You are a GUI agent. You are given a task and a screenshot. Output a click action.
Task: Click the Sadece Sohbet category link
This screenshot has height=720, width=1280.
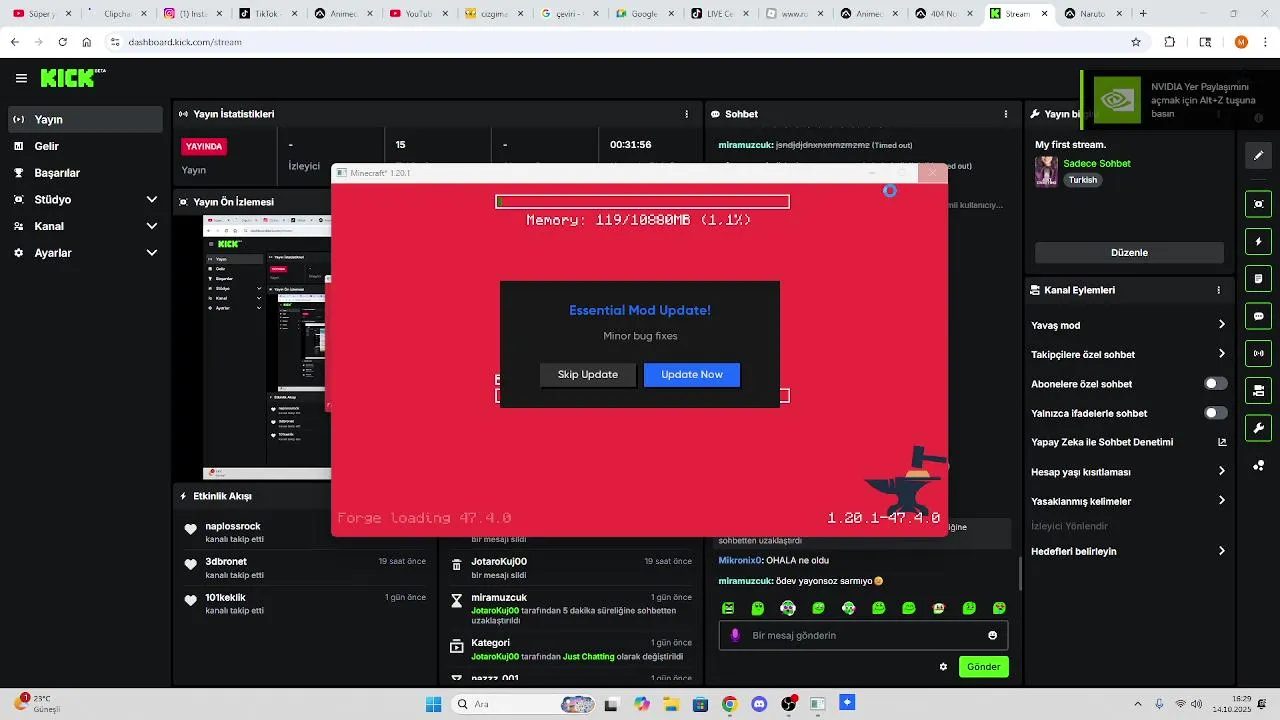coord(1097,163)
